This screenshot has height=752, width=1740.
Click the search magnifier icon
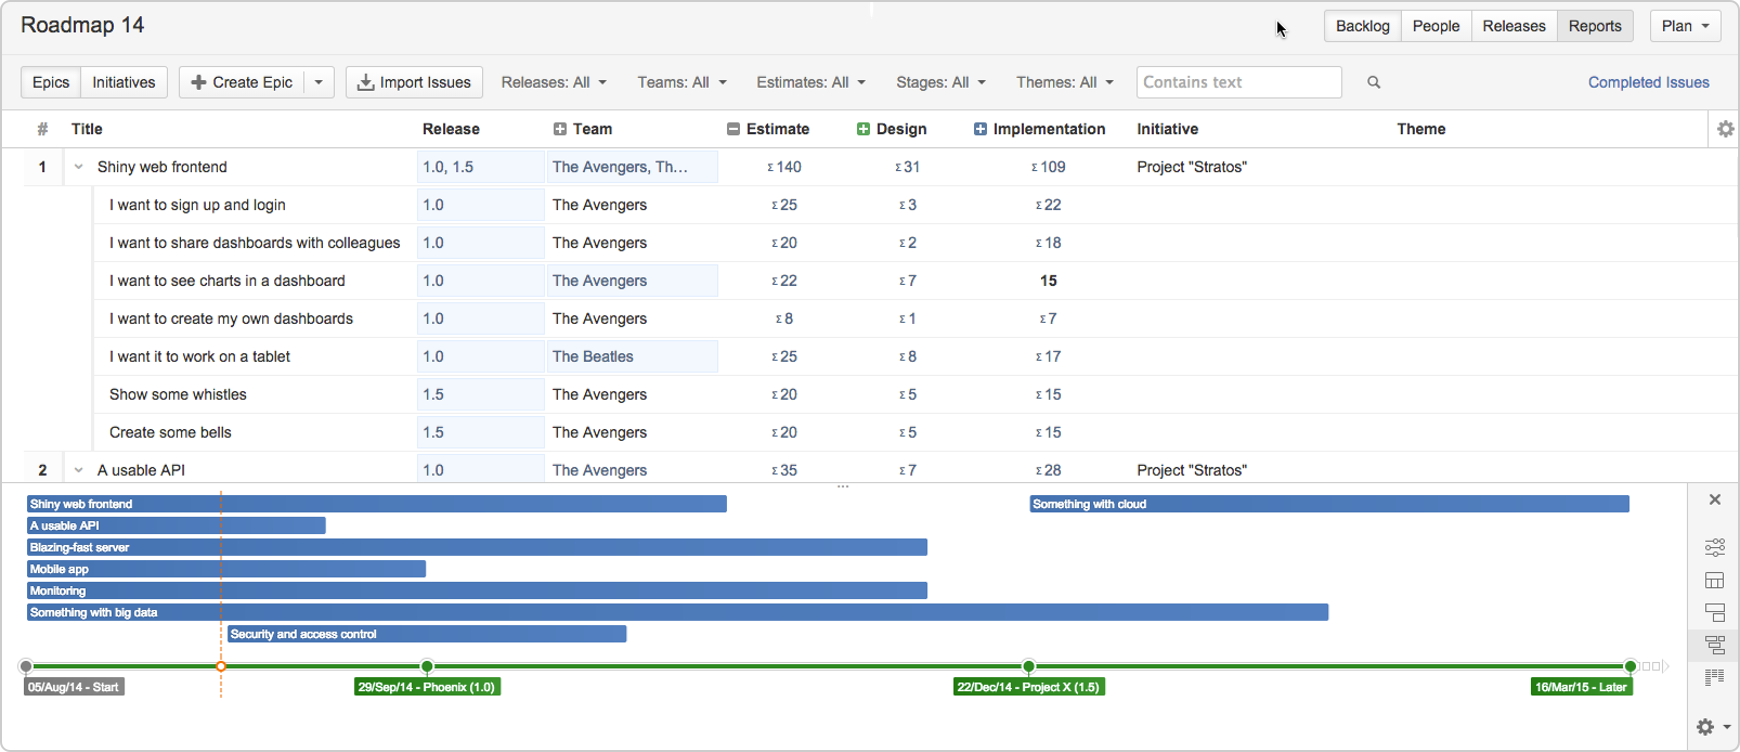[1374, 83]
